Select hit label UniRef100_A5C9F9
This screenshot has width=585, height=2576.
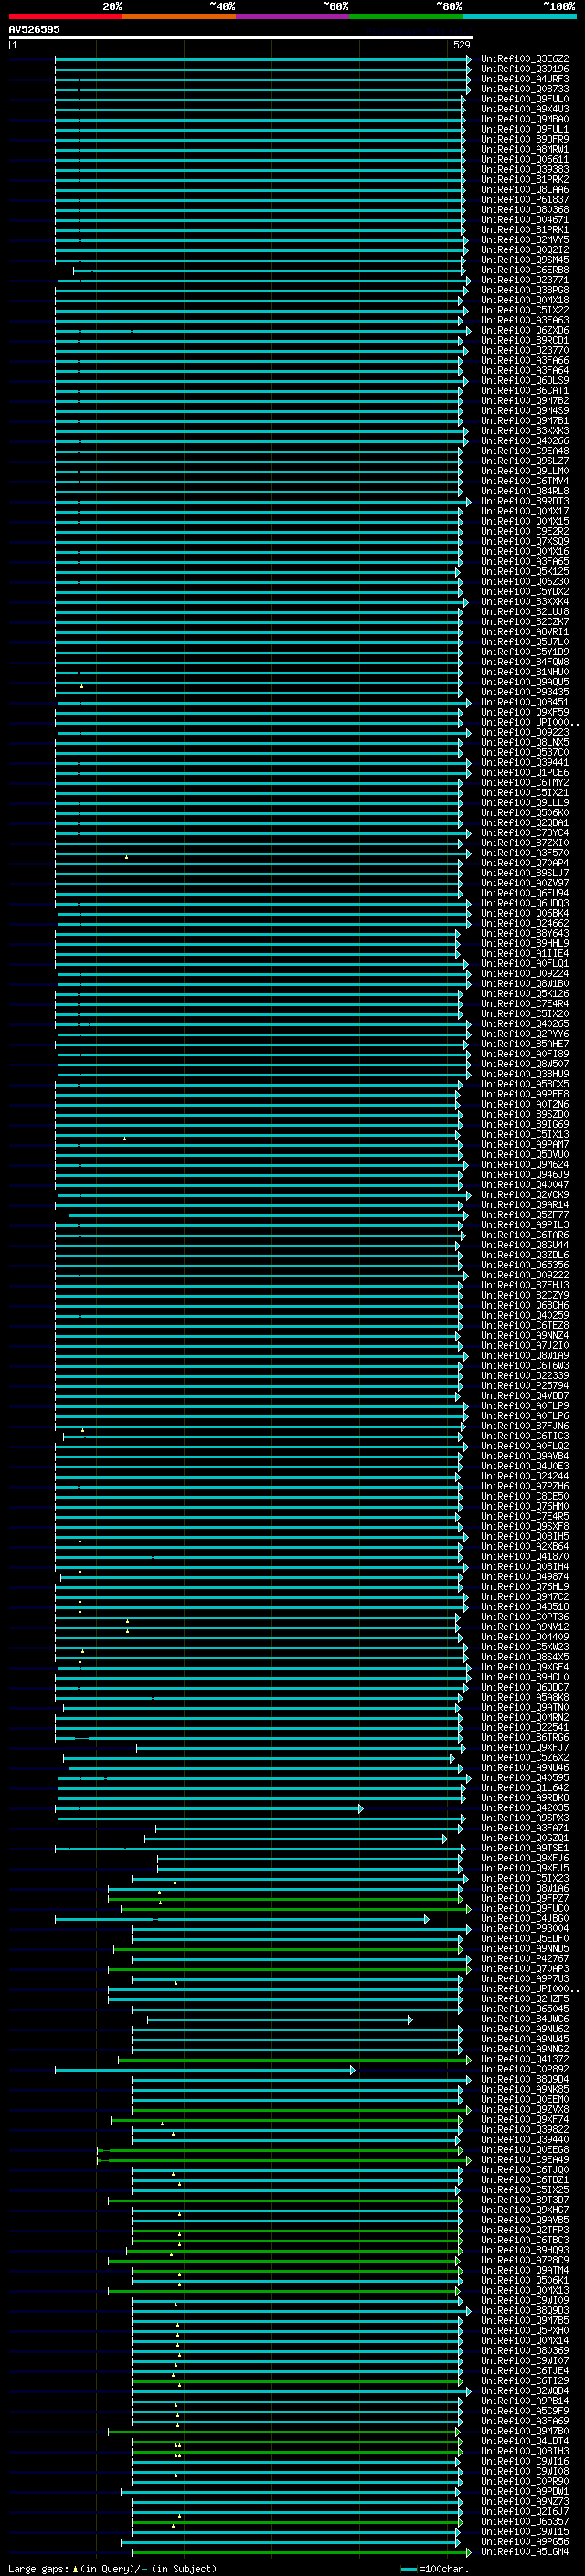[x=525, y=2410]
